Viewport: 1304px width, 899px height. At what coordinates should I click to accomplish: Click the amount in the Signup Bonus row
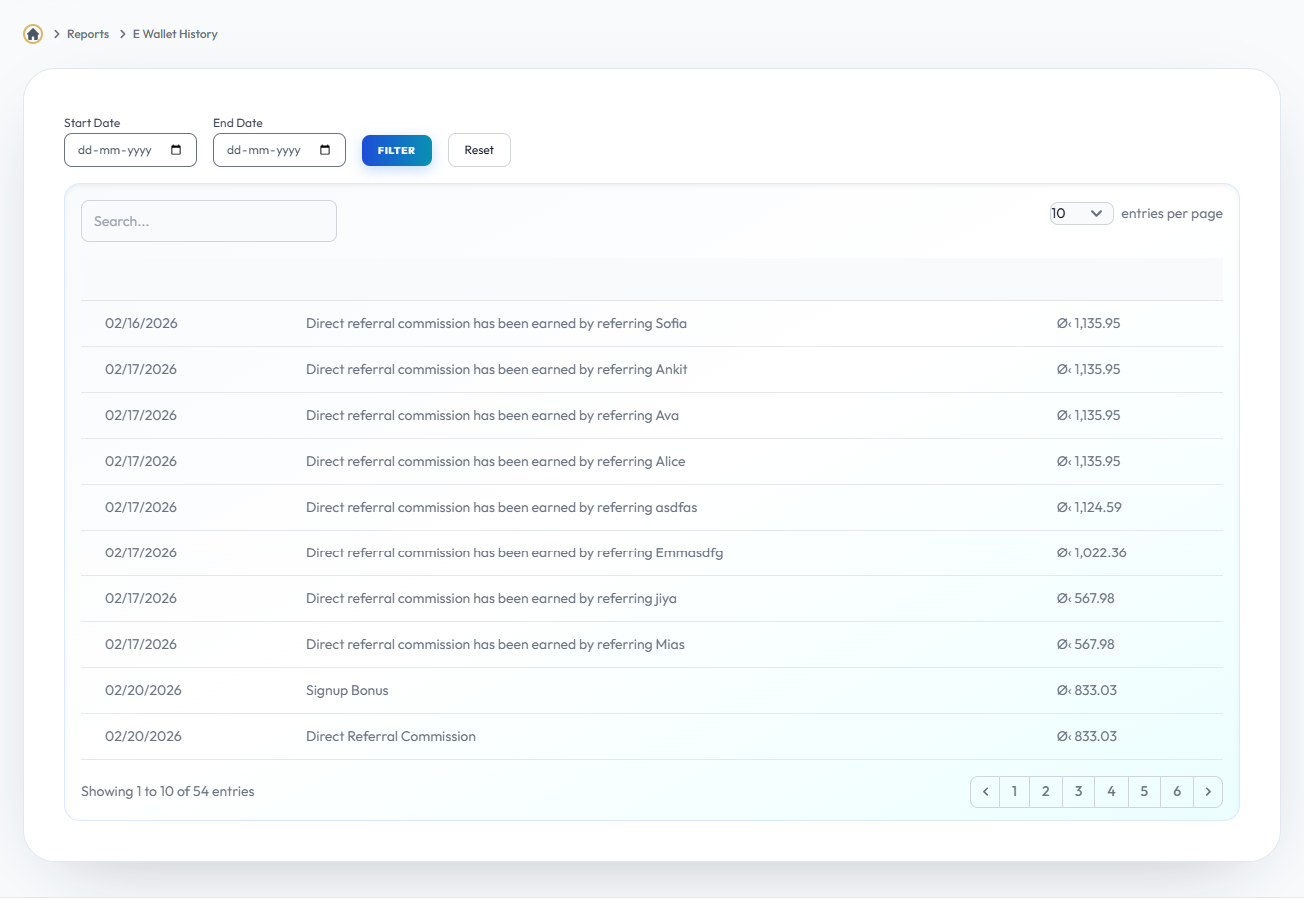[1086, 691]
